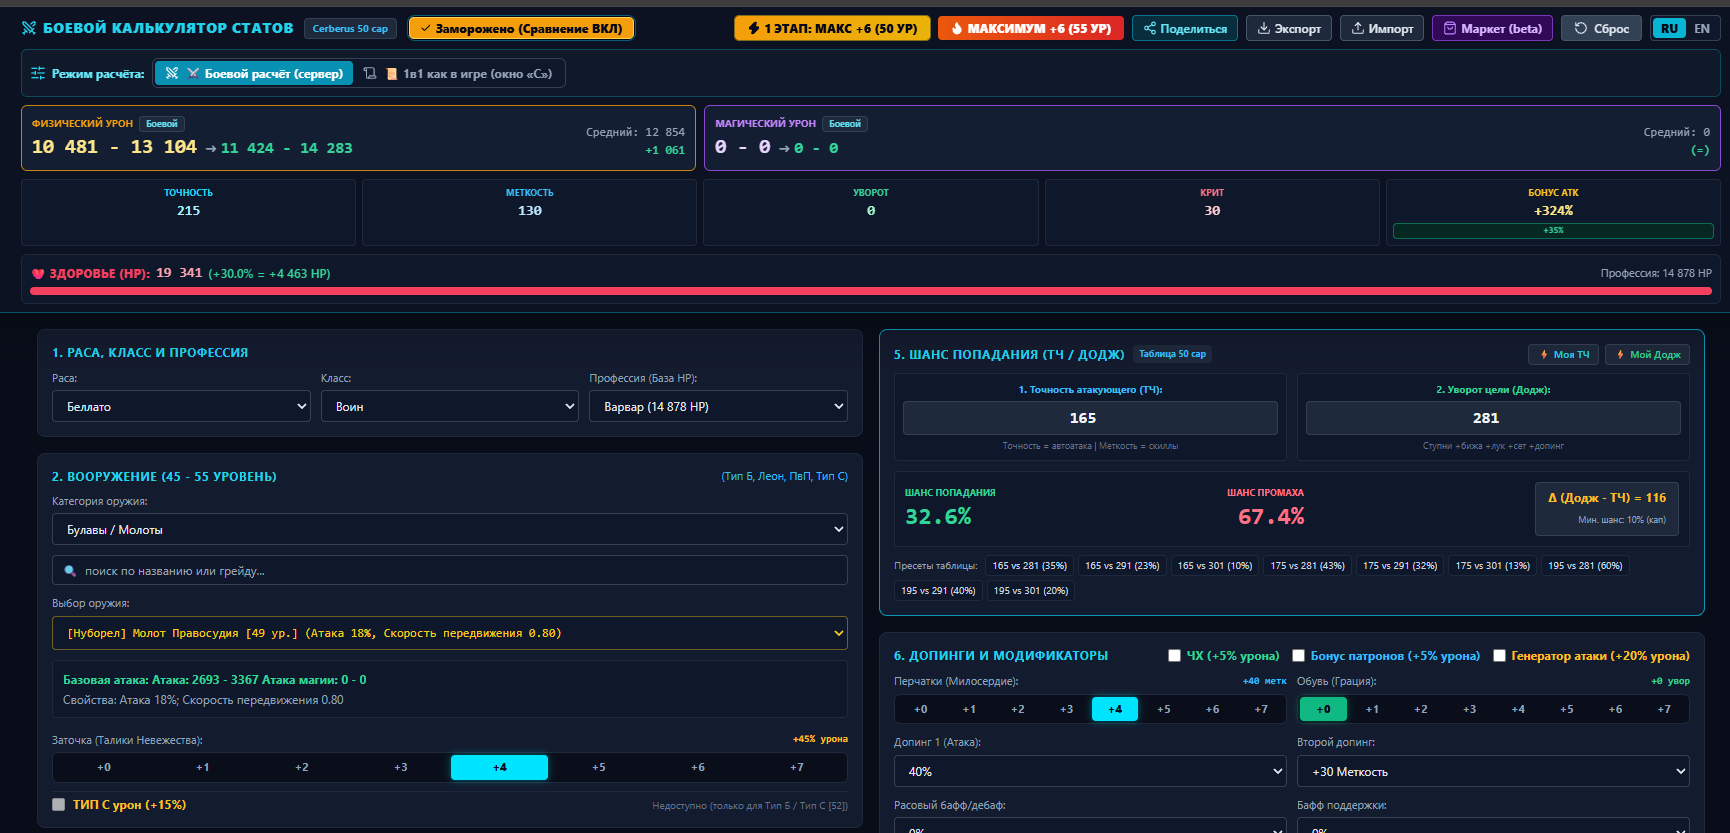Toggle ТИП С урон (+15%) checkbox
The height and width of the screenshot is (833, 1730).
pyautogui.click(x=58, y=804)
